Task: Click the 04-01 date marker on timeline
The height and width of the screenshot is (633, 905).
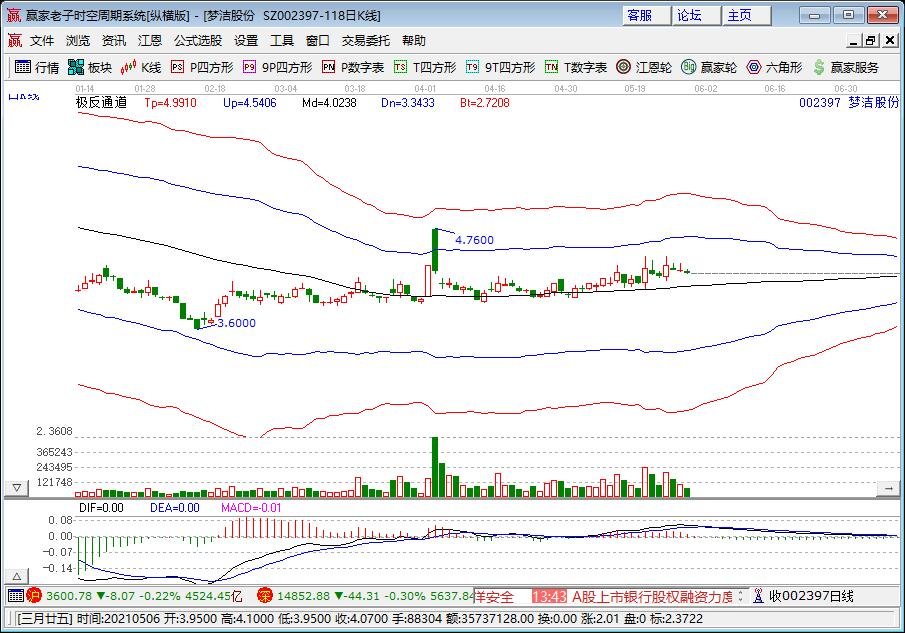Action: pos(425,88)
